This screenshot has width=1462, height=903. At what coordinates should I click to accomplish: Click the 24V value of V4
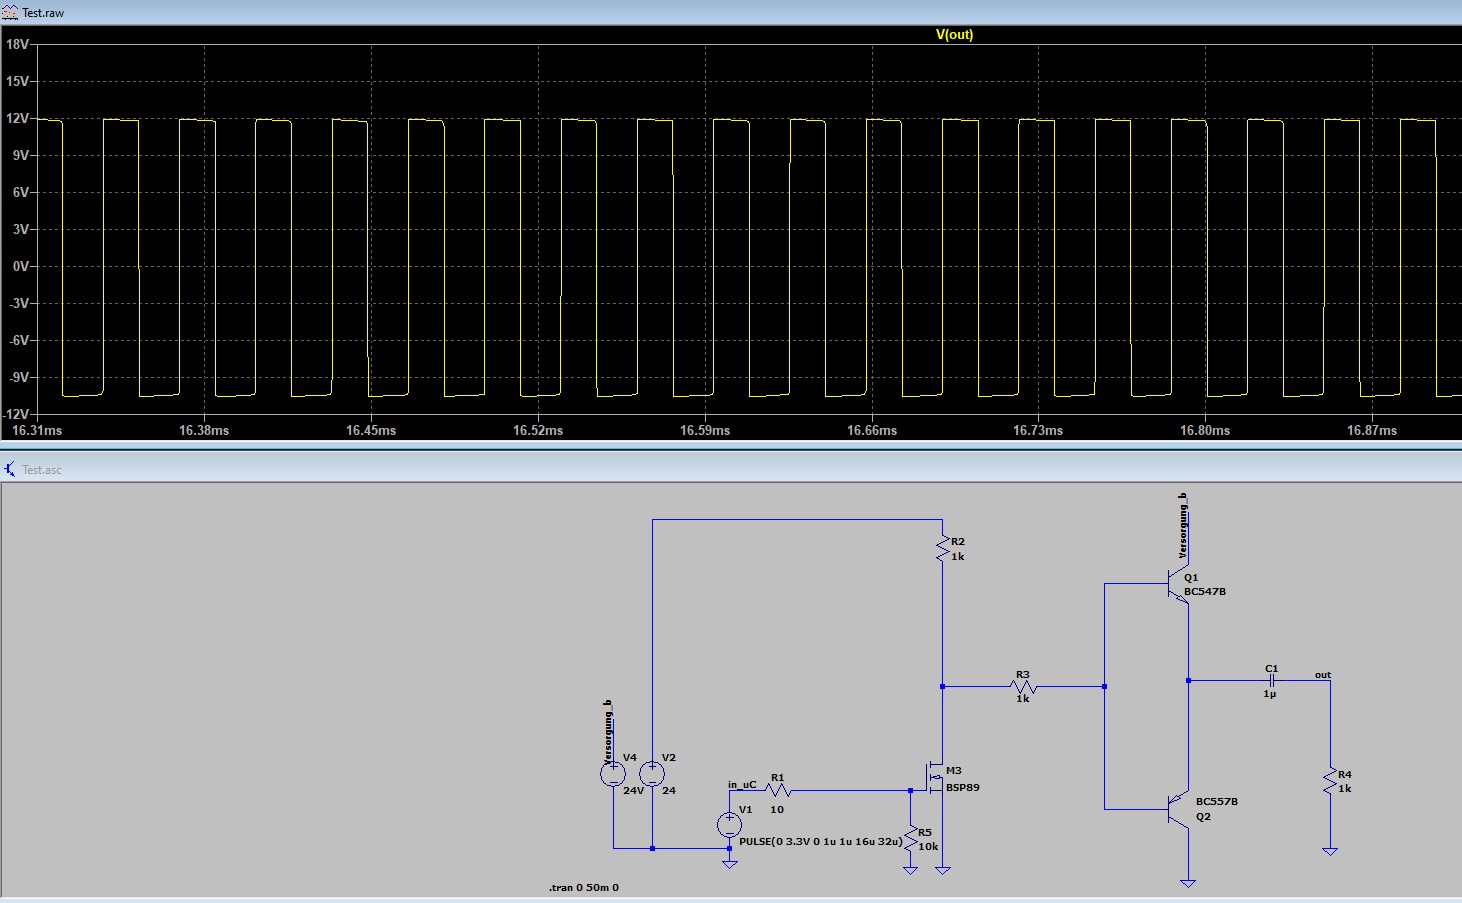pos(634,791)
